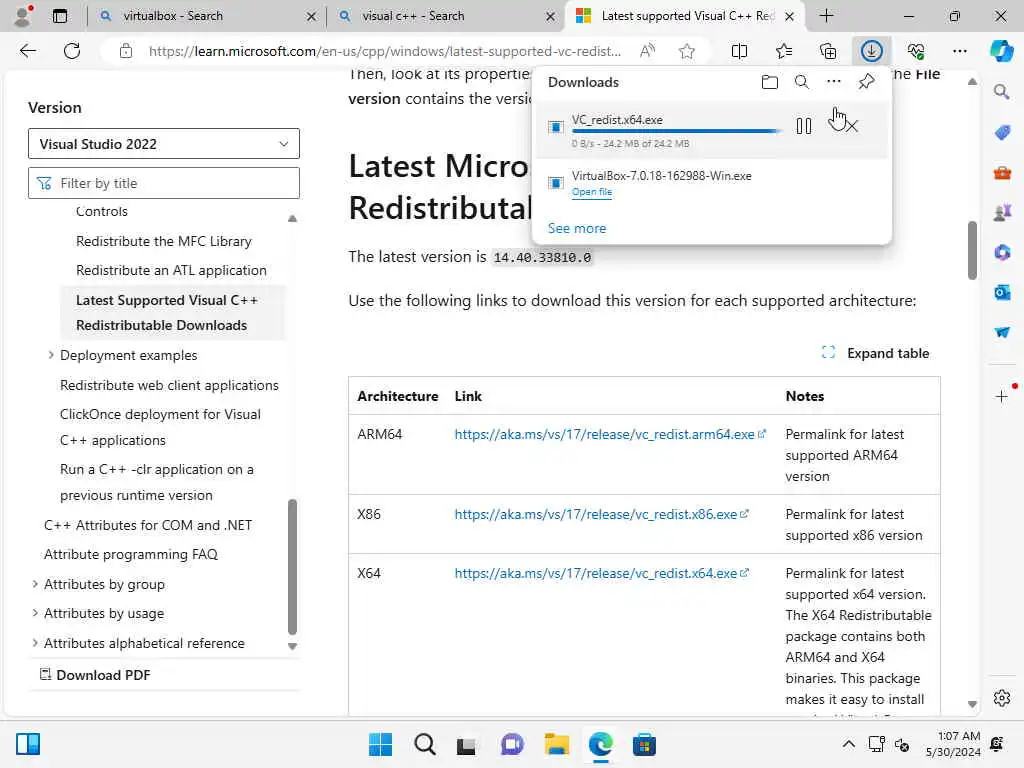Open File Explorer from taskbar
The image size is (1024, 768).
click(556, 744)
